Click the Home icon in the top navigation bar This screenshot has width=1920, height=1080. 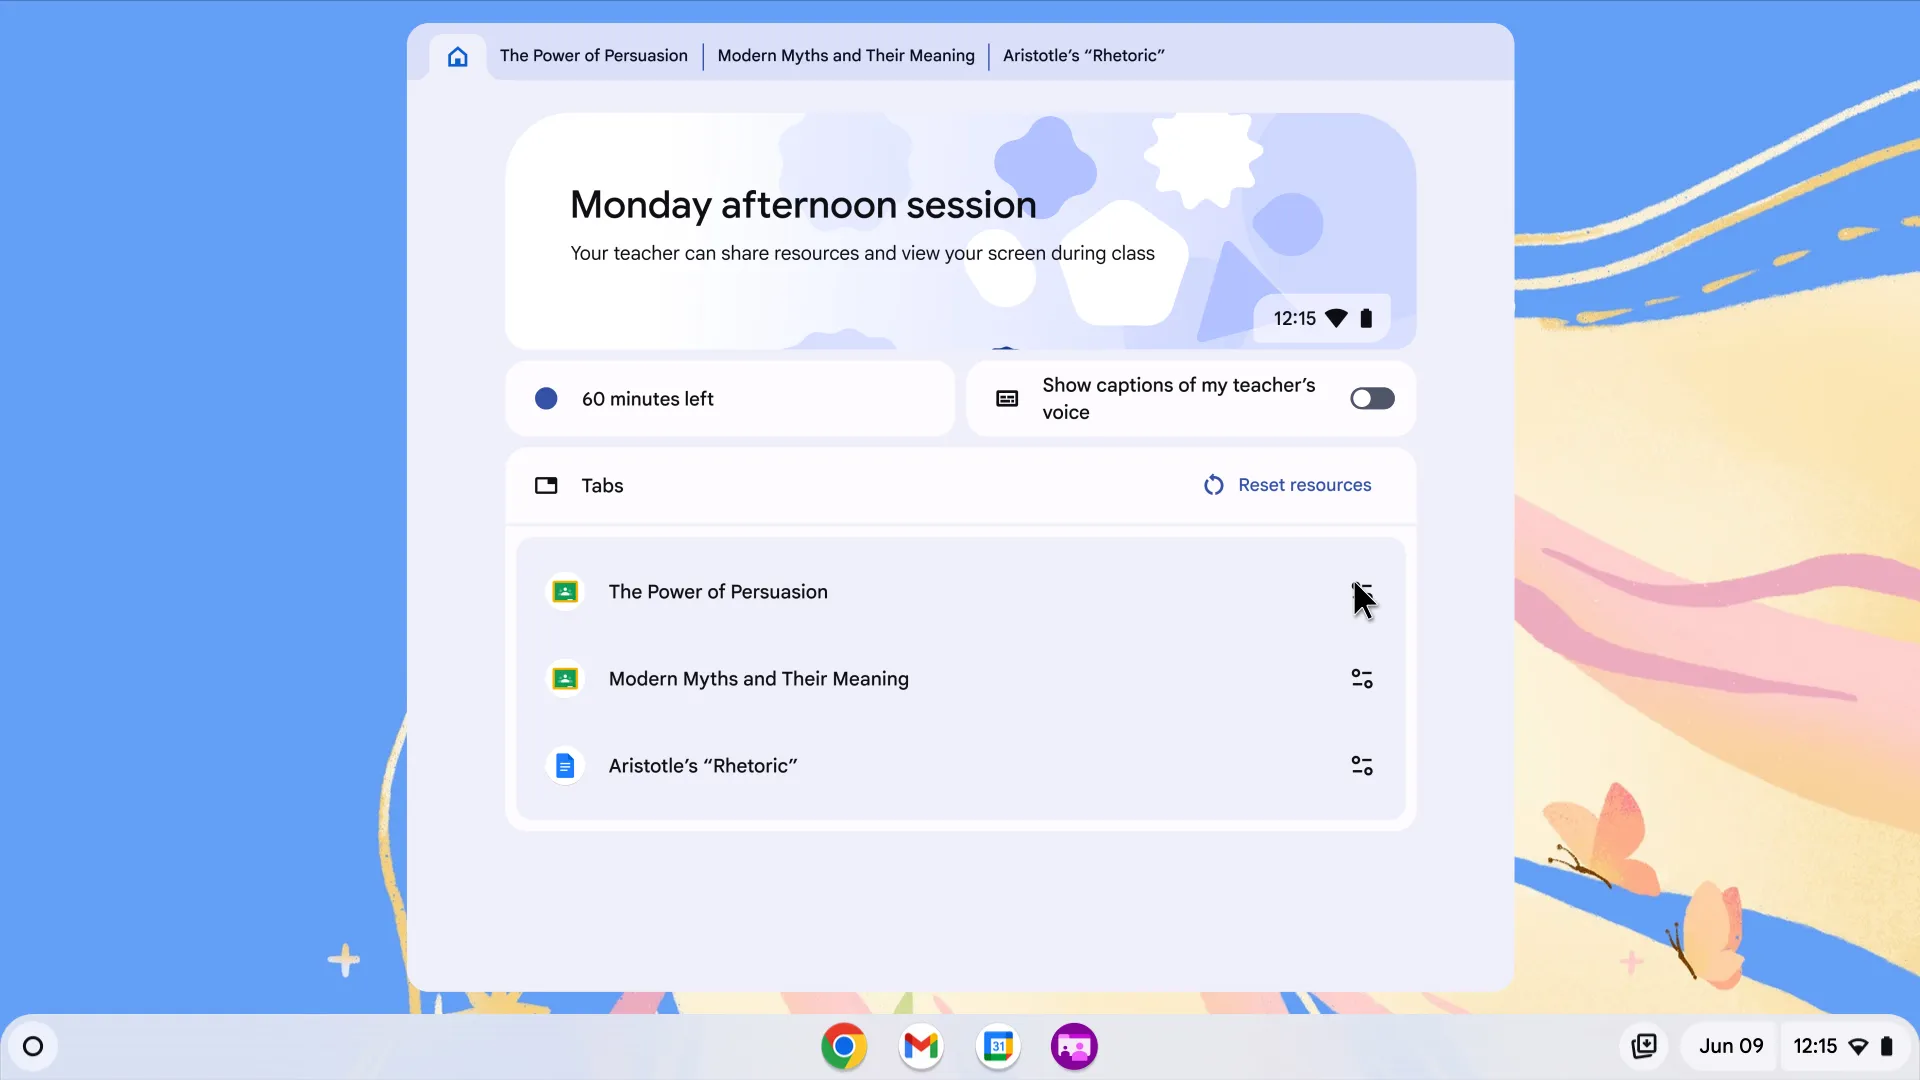click(457, 56)
